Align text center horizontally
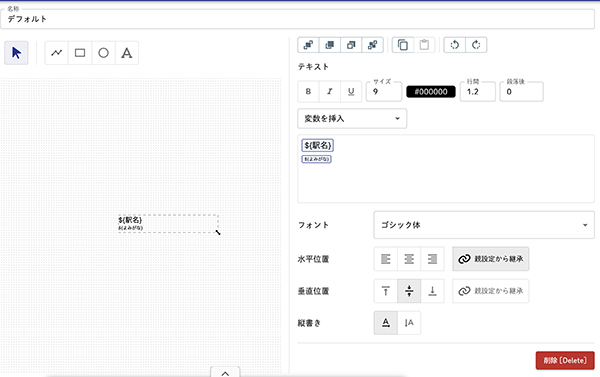 point(409,259)
